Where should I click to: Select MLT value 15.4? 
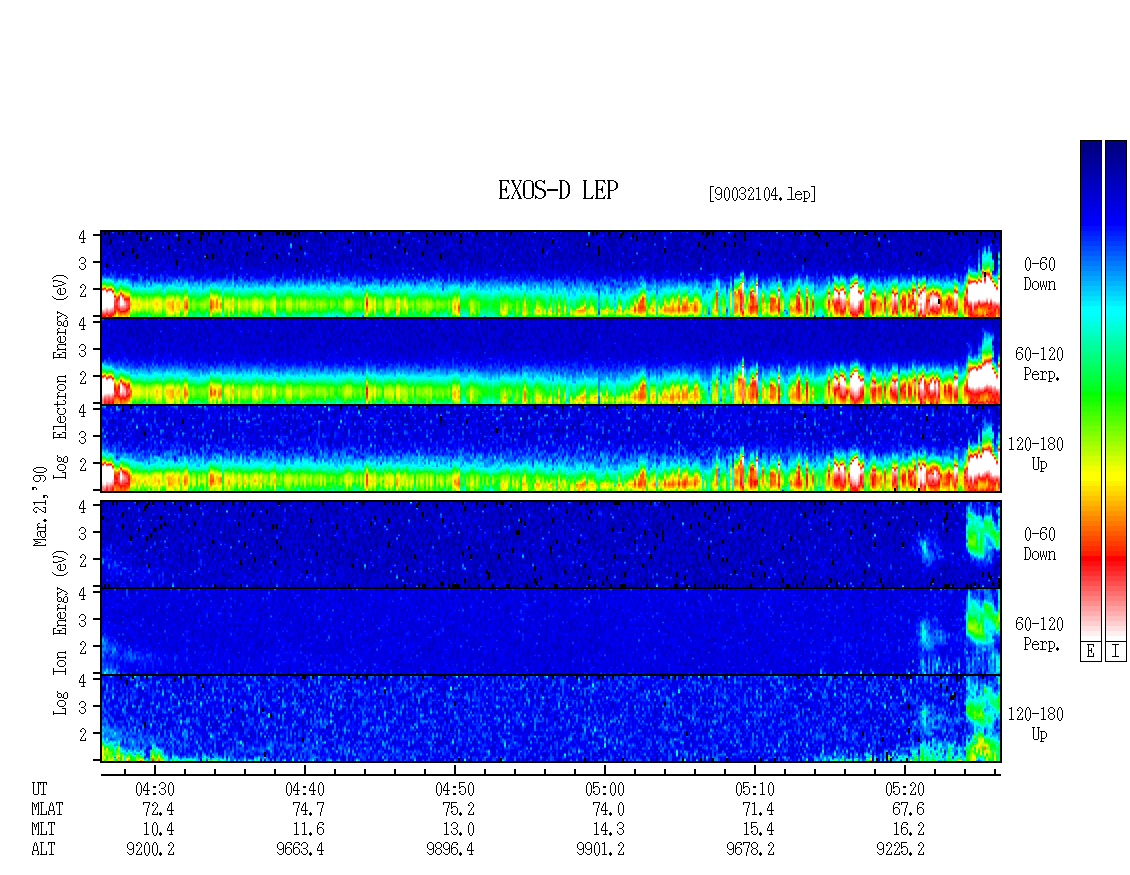[x=758, y=830]
